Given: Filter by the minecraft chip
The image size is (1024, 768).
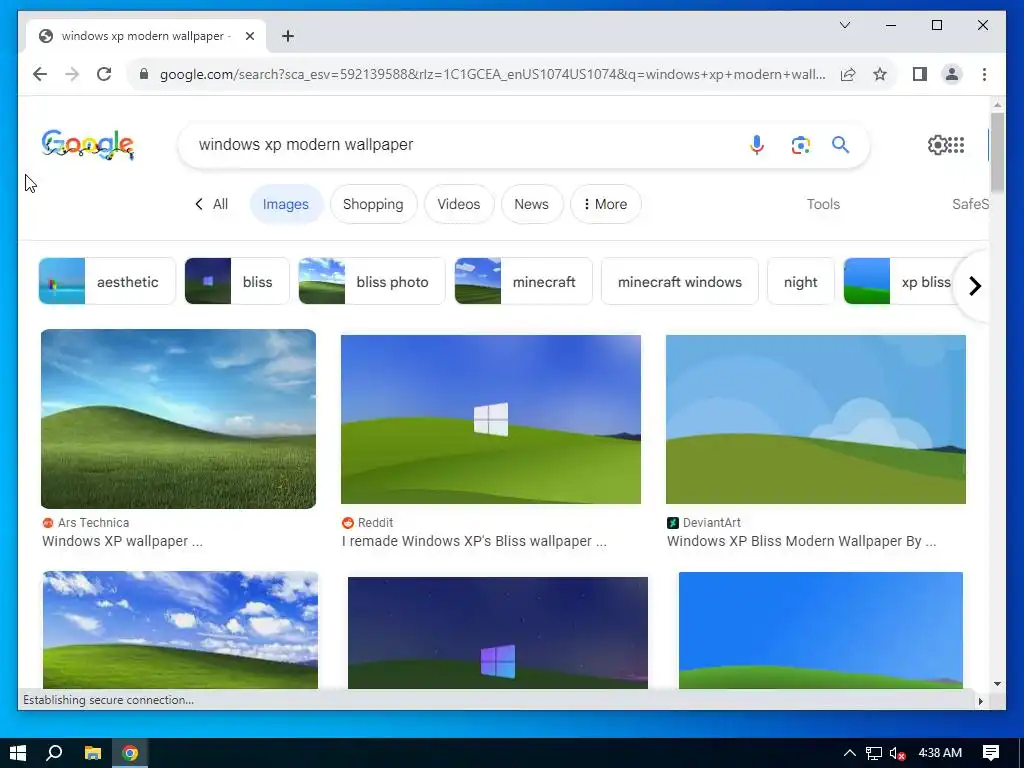Looking at the screenshot, I should 523,281.
